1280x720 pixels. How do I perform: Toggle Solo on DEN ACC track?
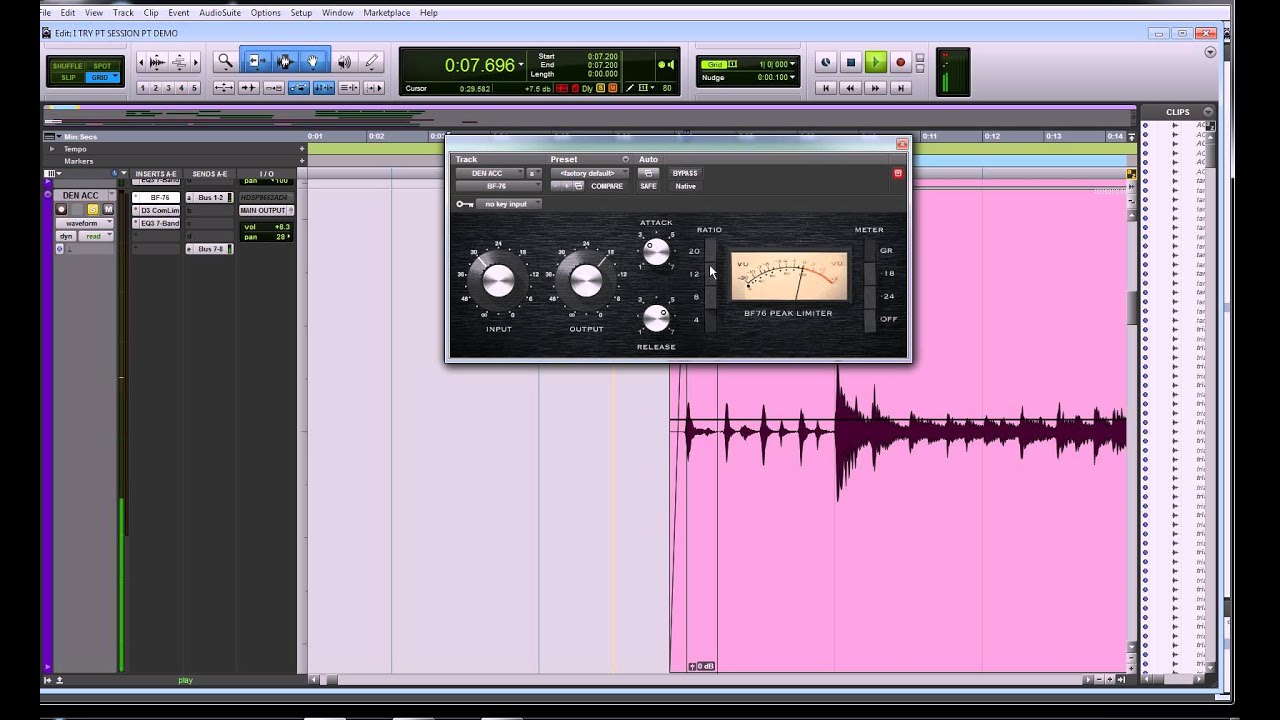93,209
